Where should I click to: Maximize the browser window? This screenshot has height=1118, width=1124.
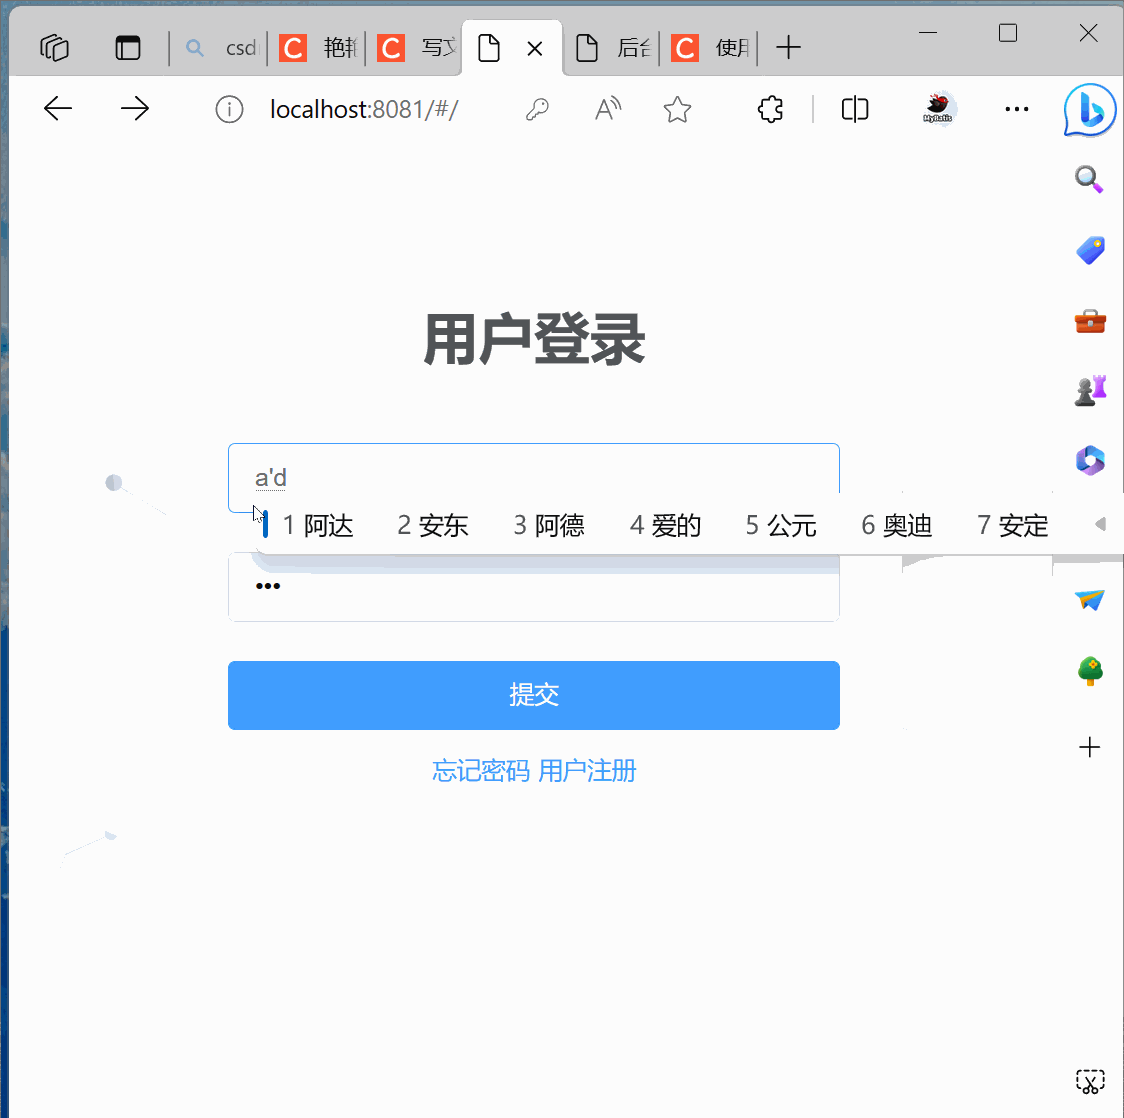(1008, 33)
